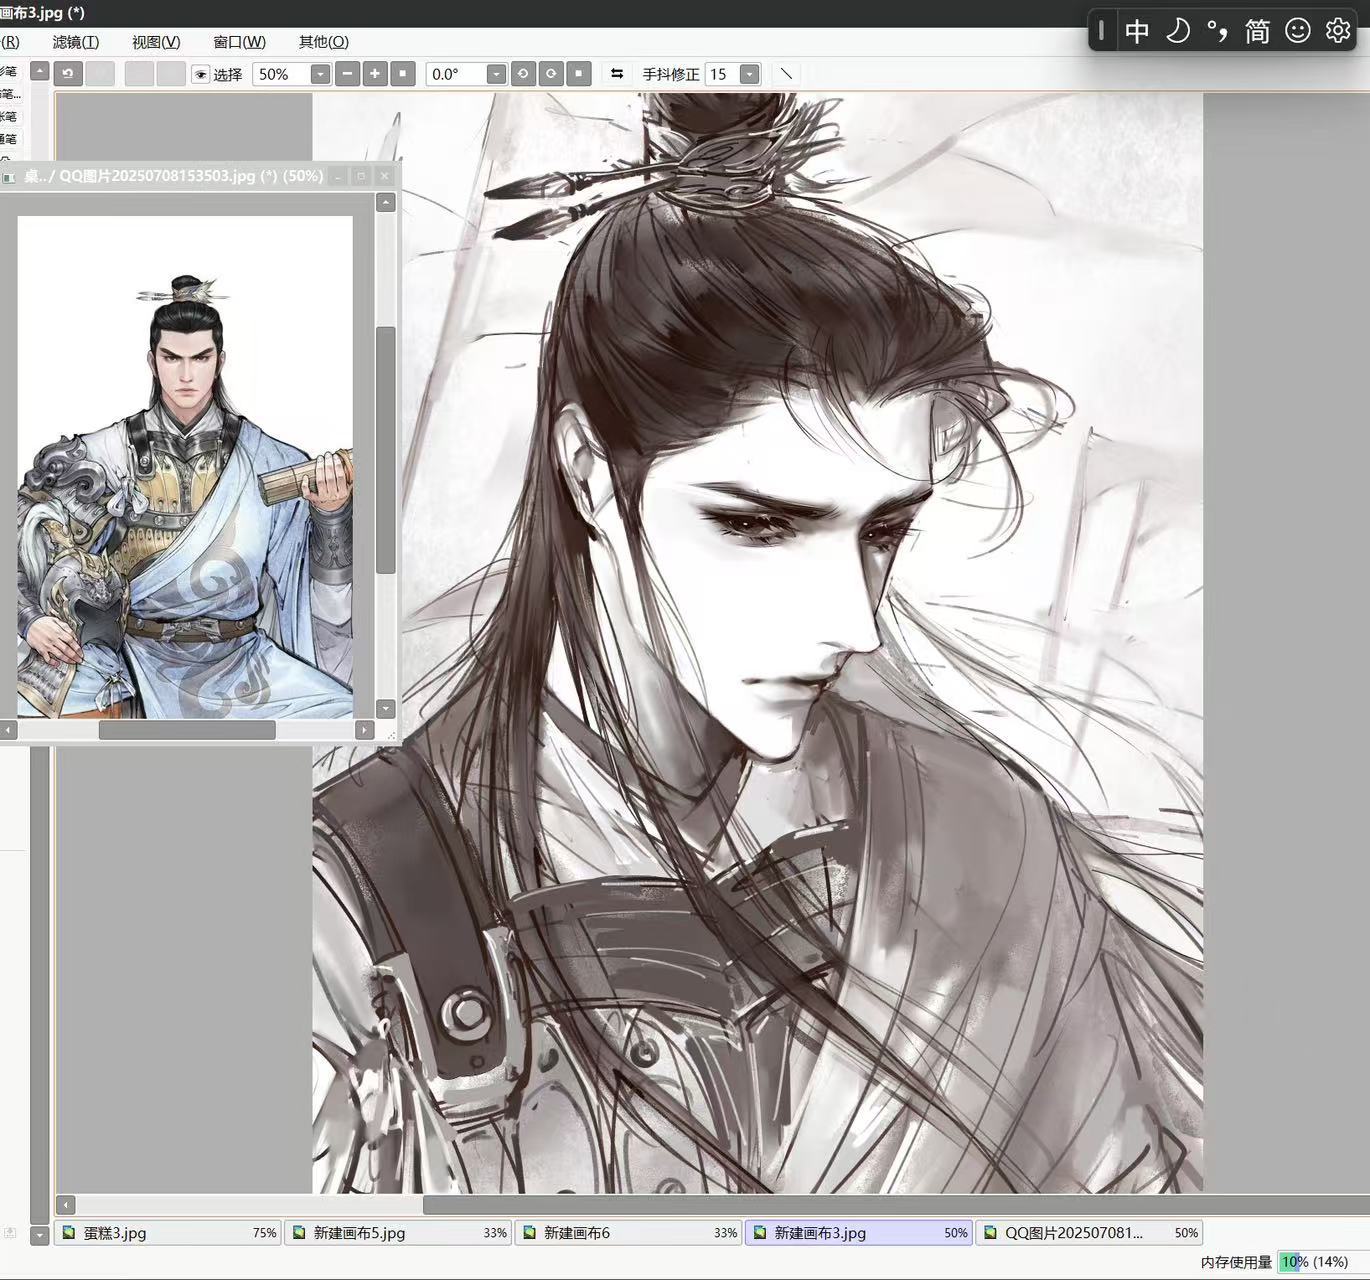Toggle the selection visibility eye icon
Viewport: 1370px width, 1280px height.
(200, 74)
